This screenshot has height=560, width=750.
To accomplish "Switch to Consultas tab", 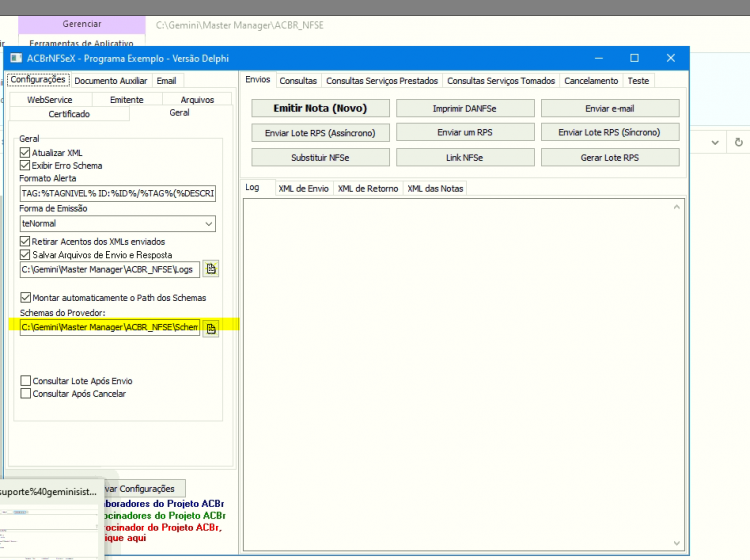I will coord(298,81).
